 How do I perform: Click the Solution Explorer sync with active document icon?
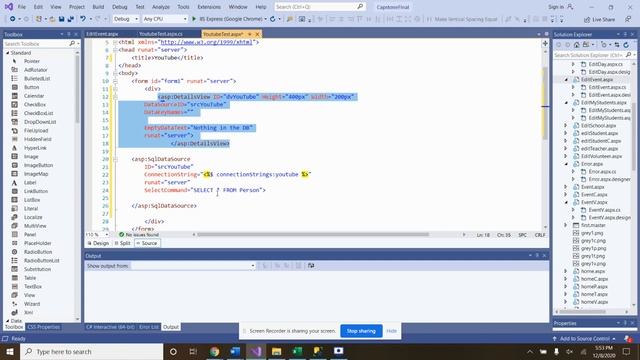(x=617, y=45)
